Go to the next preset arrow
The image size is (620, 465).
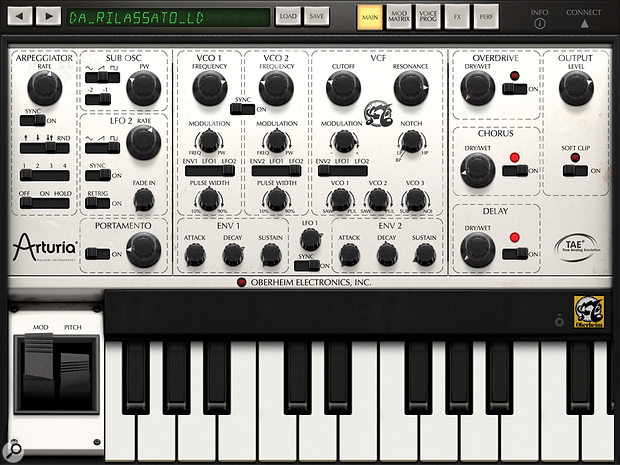click(x=48, y=16)
